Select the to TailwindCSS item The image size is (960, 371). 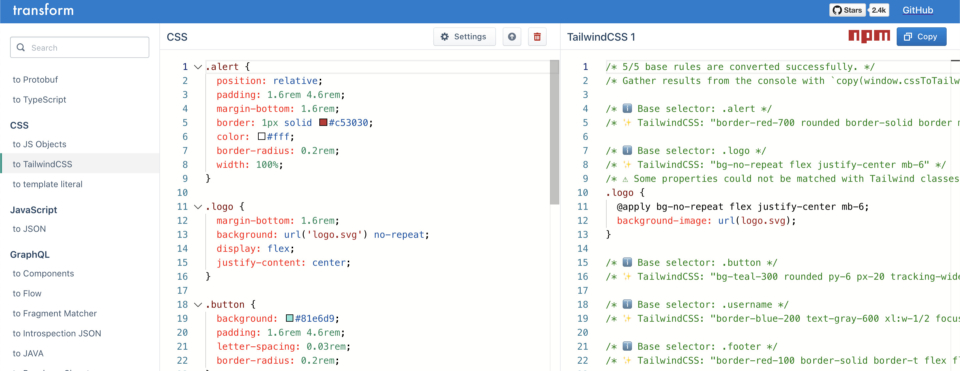point(80,163)
